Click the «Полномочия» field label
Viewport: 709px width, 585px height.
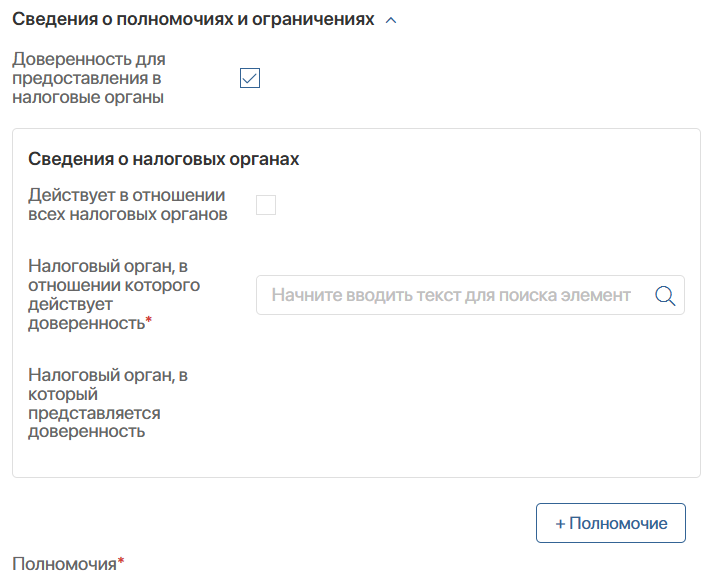click(64, 564)
